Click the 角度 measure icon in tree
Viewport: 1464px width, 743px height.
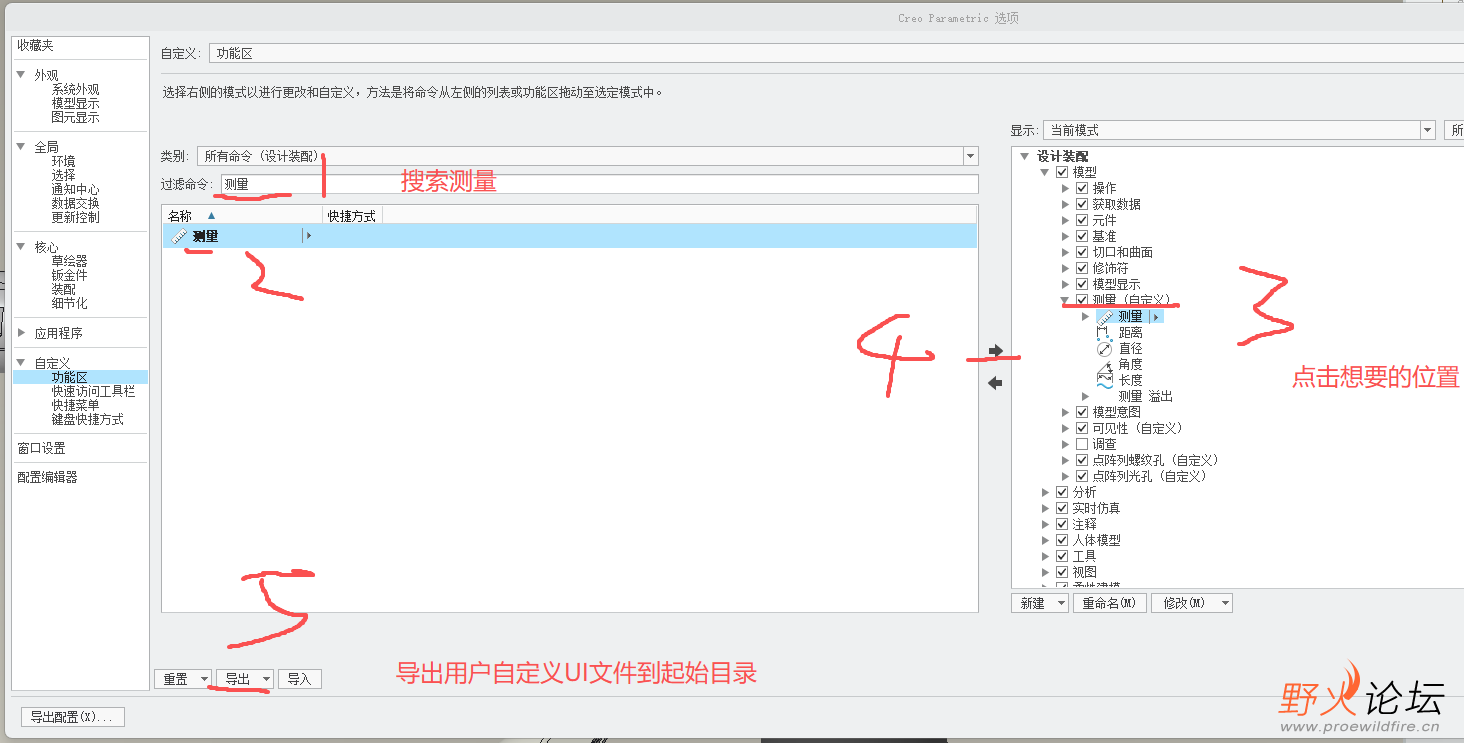[x=1105, y=365]
